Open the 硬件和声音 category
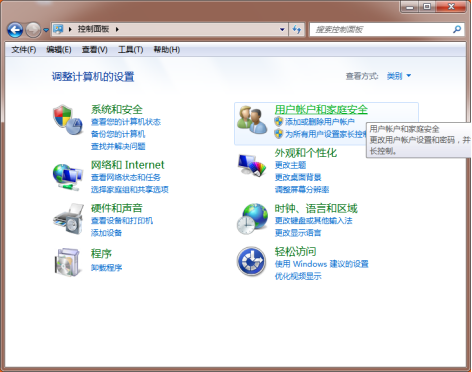The width and height of the screenshot is (472, 372). [117, 208]
